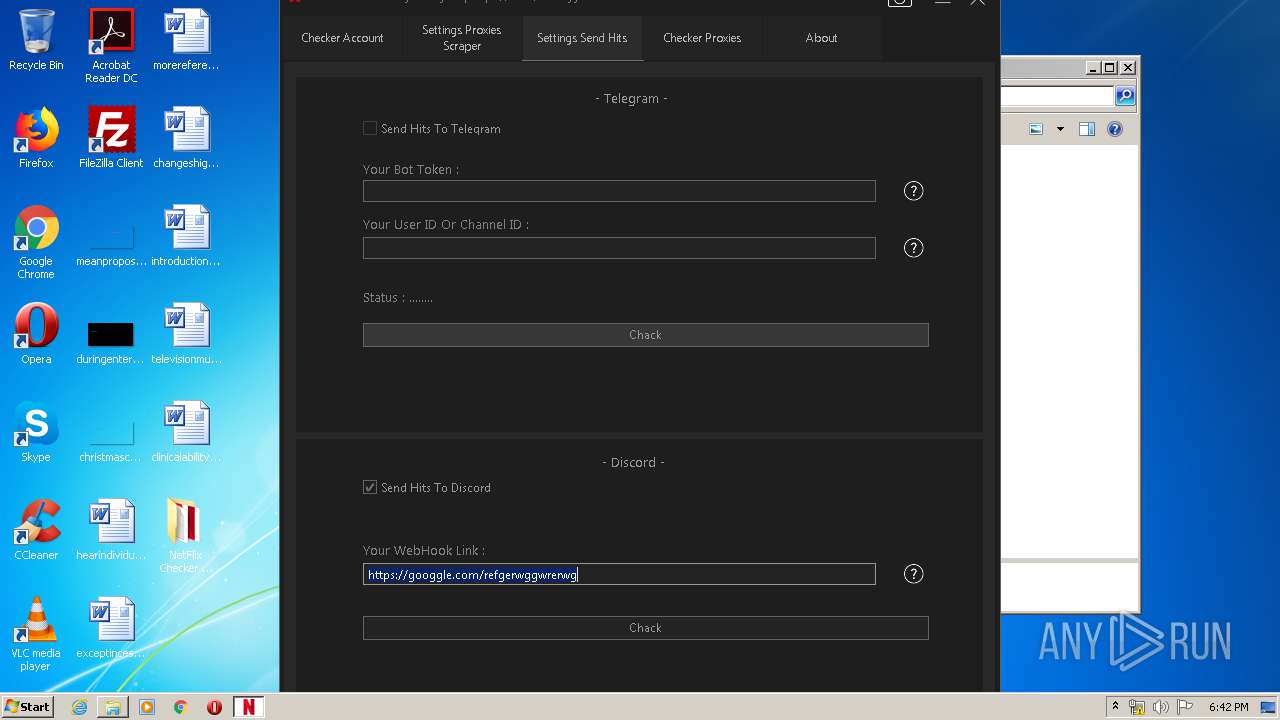1280x720 pixels.
Task: Show hidden system tray icons
Action: point(1115,707)
